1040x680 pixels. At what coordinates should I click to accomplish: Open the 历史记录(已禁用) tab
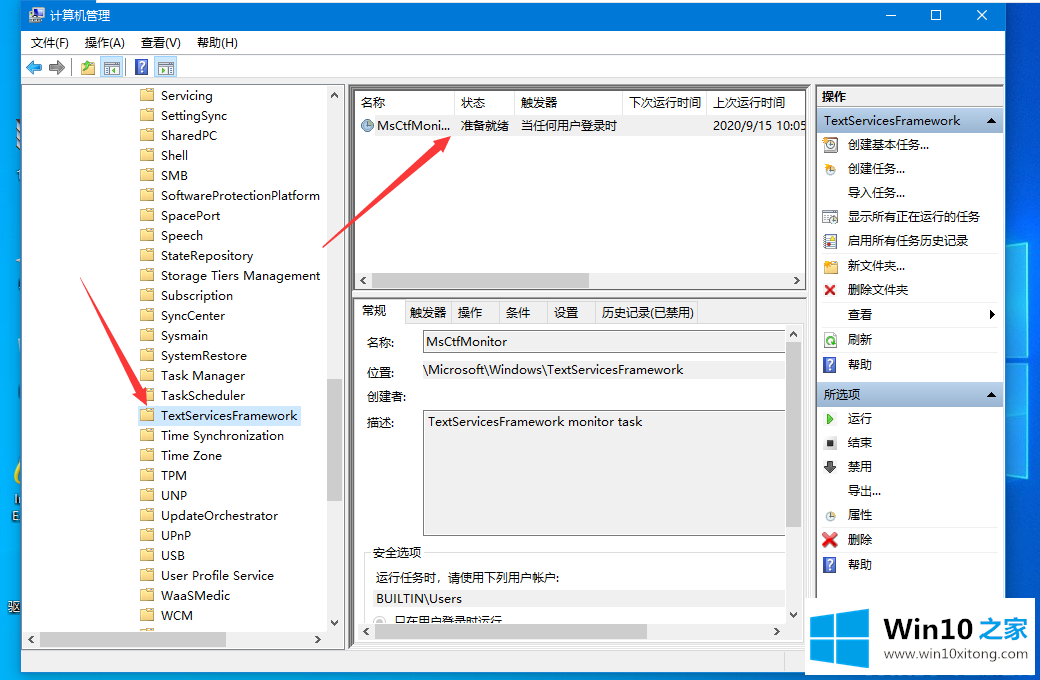click(x=646, y=312)
